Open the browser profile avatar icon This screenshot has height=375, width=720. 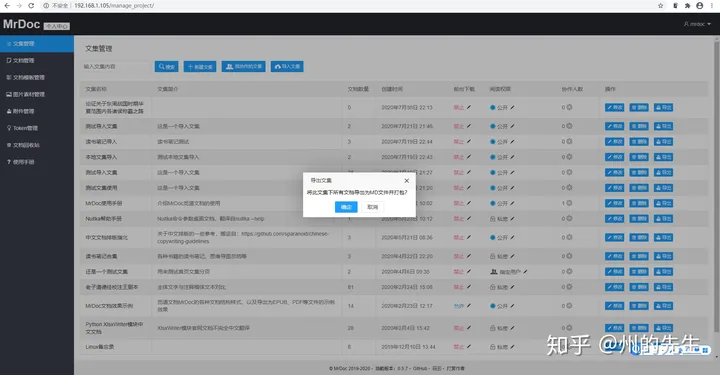(x=699, y=6)
